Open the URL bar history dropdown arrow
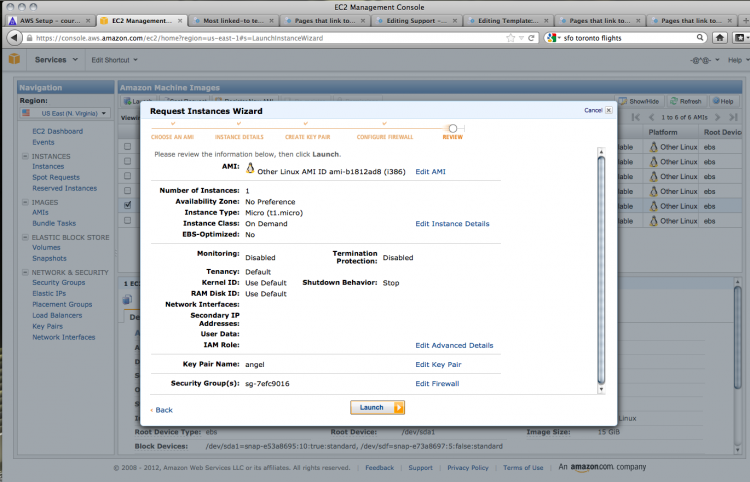750x482 pixels. coord(522,38)
